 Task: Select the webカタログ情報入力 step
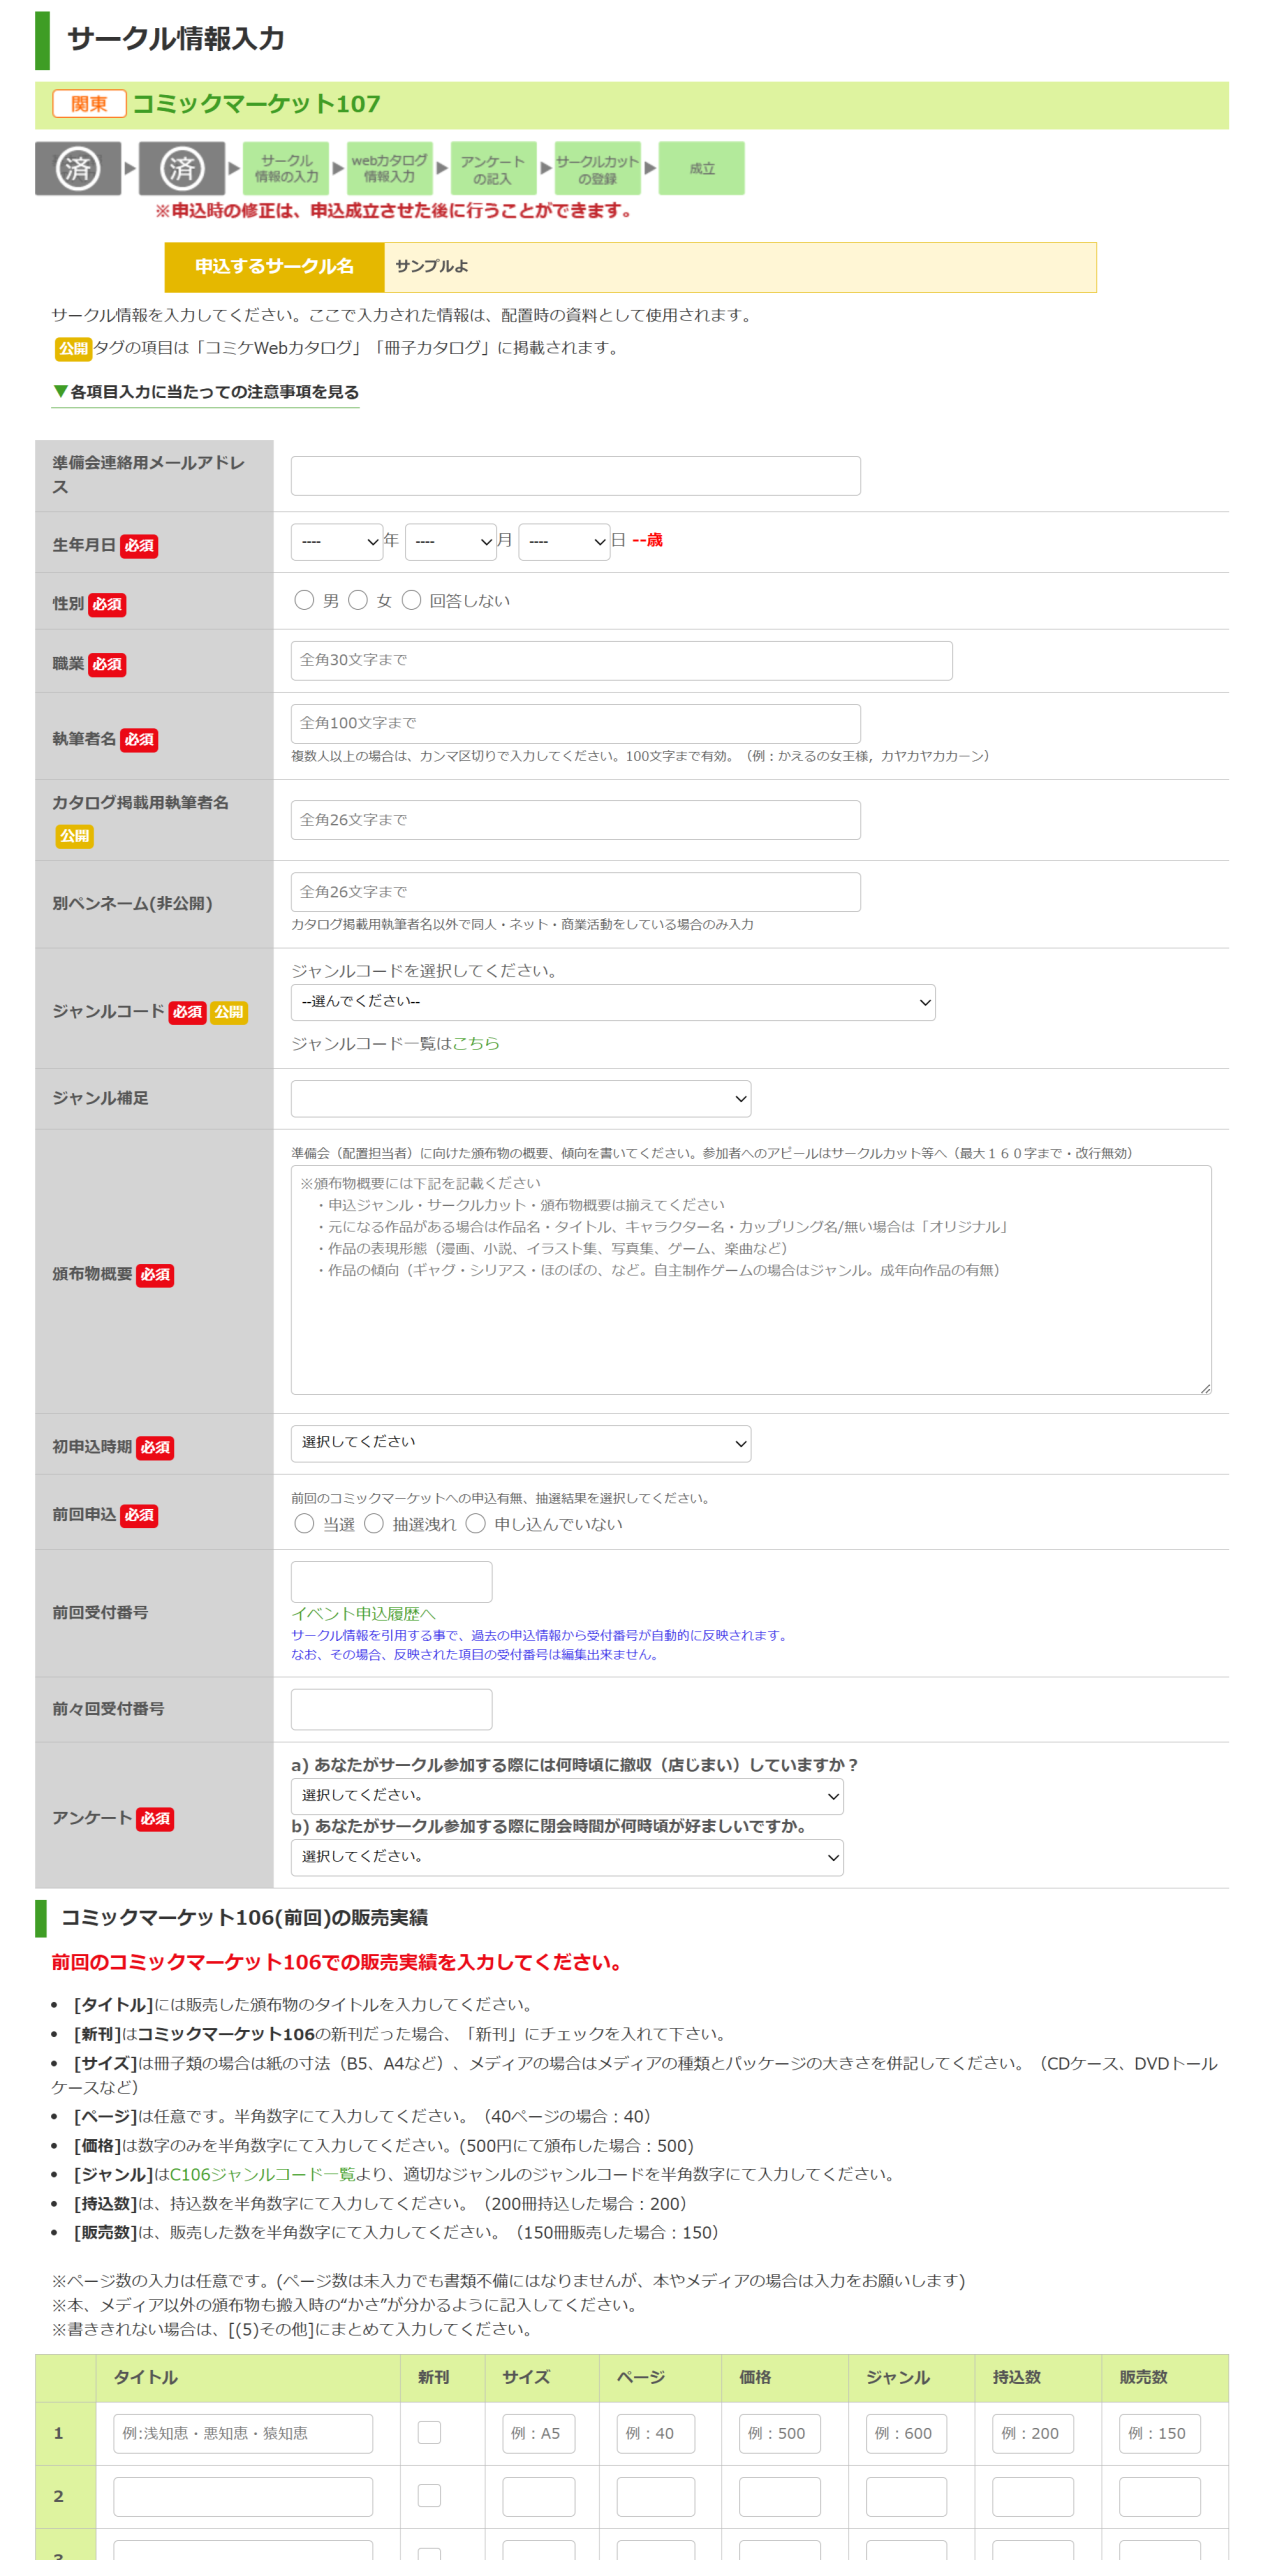pyautogui.click(x=390, y=168)
